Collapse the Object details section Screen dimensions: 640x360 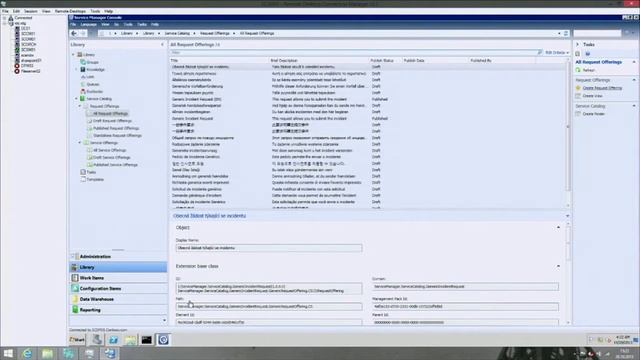pyautogui.click(x=558, y=227)
